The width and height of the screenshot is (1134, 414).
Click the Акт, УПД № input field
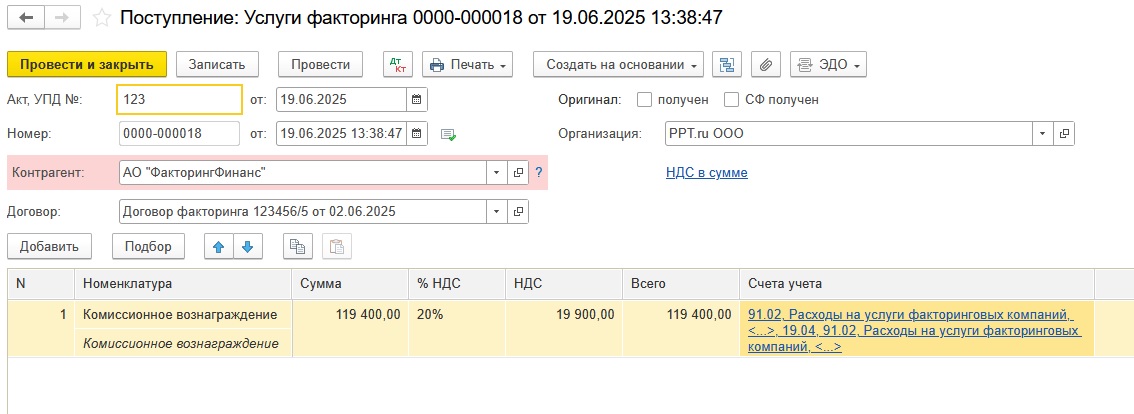pyautogui.click(x=179, y=100)
